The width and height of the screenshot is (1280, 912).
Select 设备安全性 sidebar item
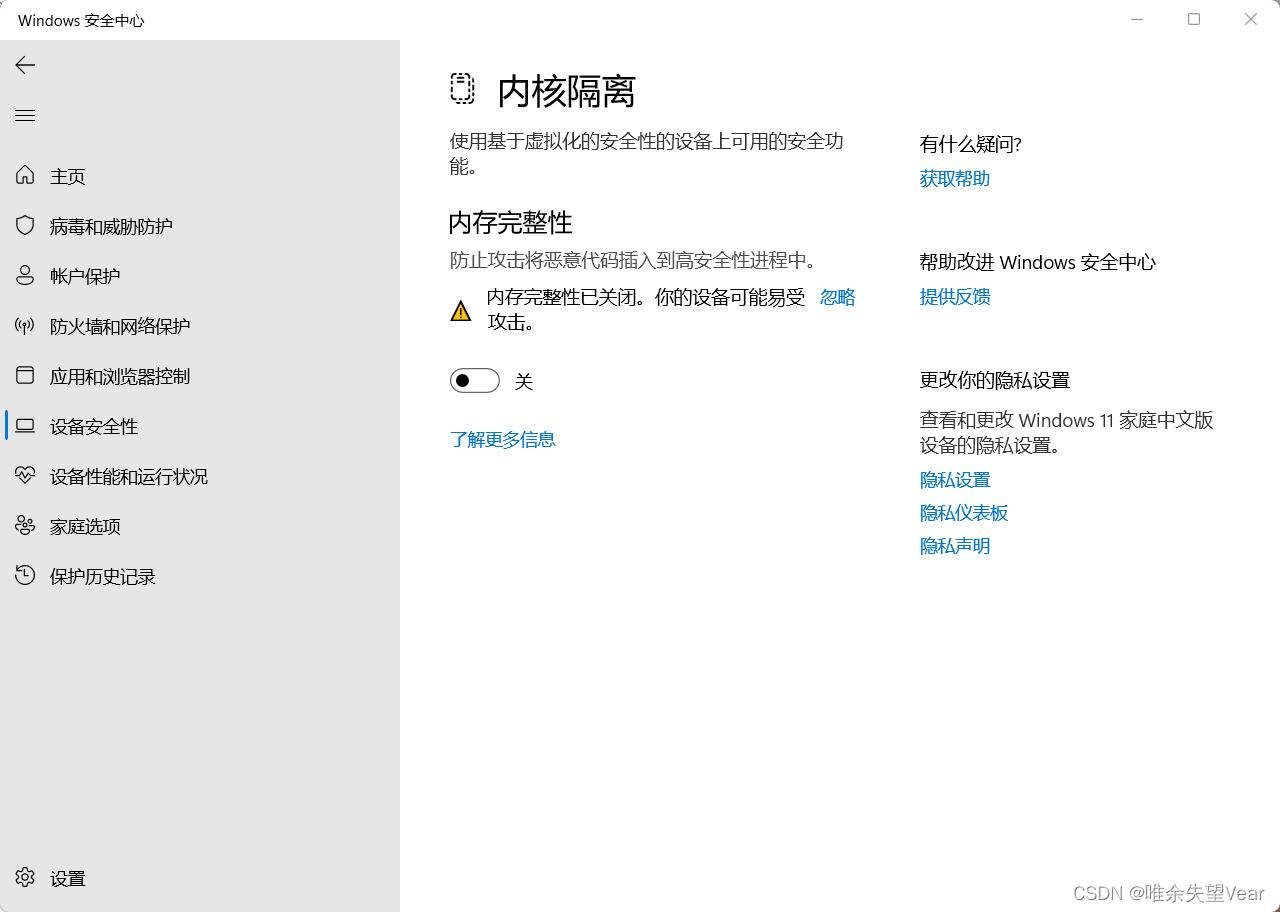200,426
